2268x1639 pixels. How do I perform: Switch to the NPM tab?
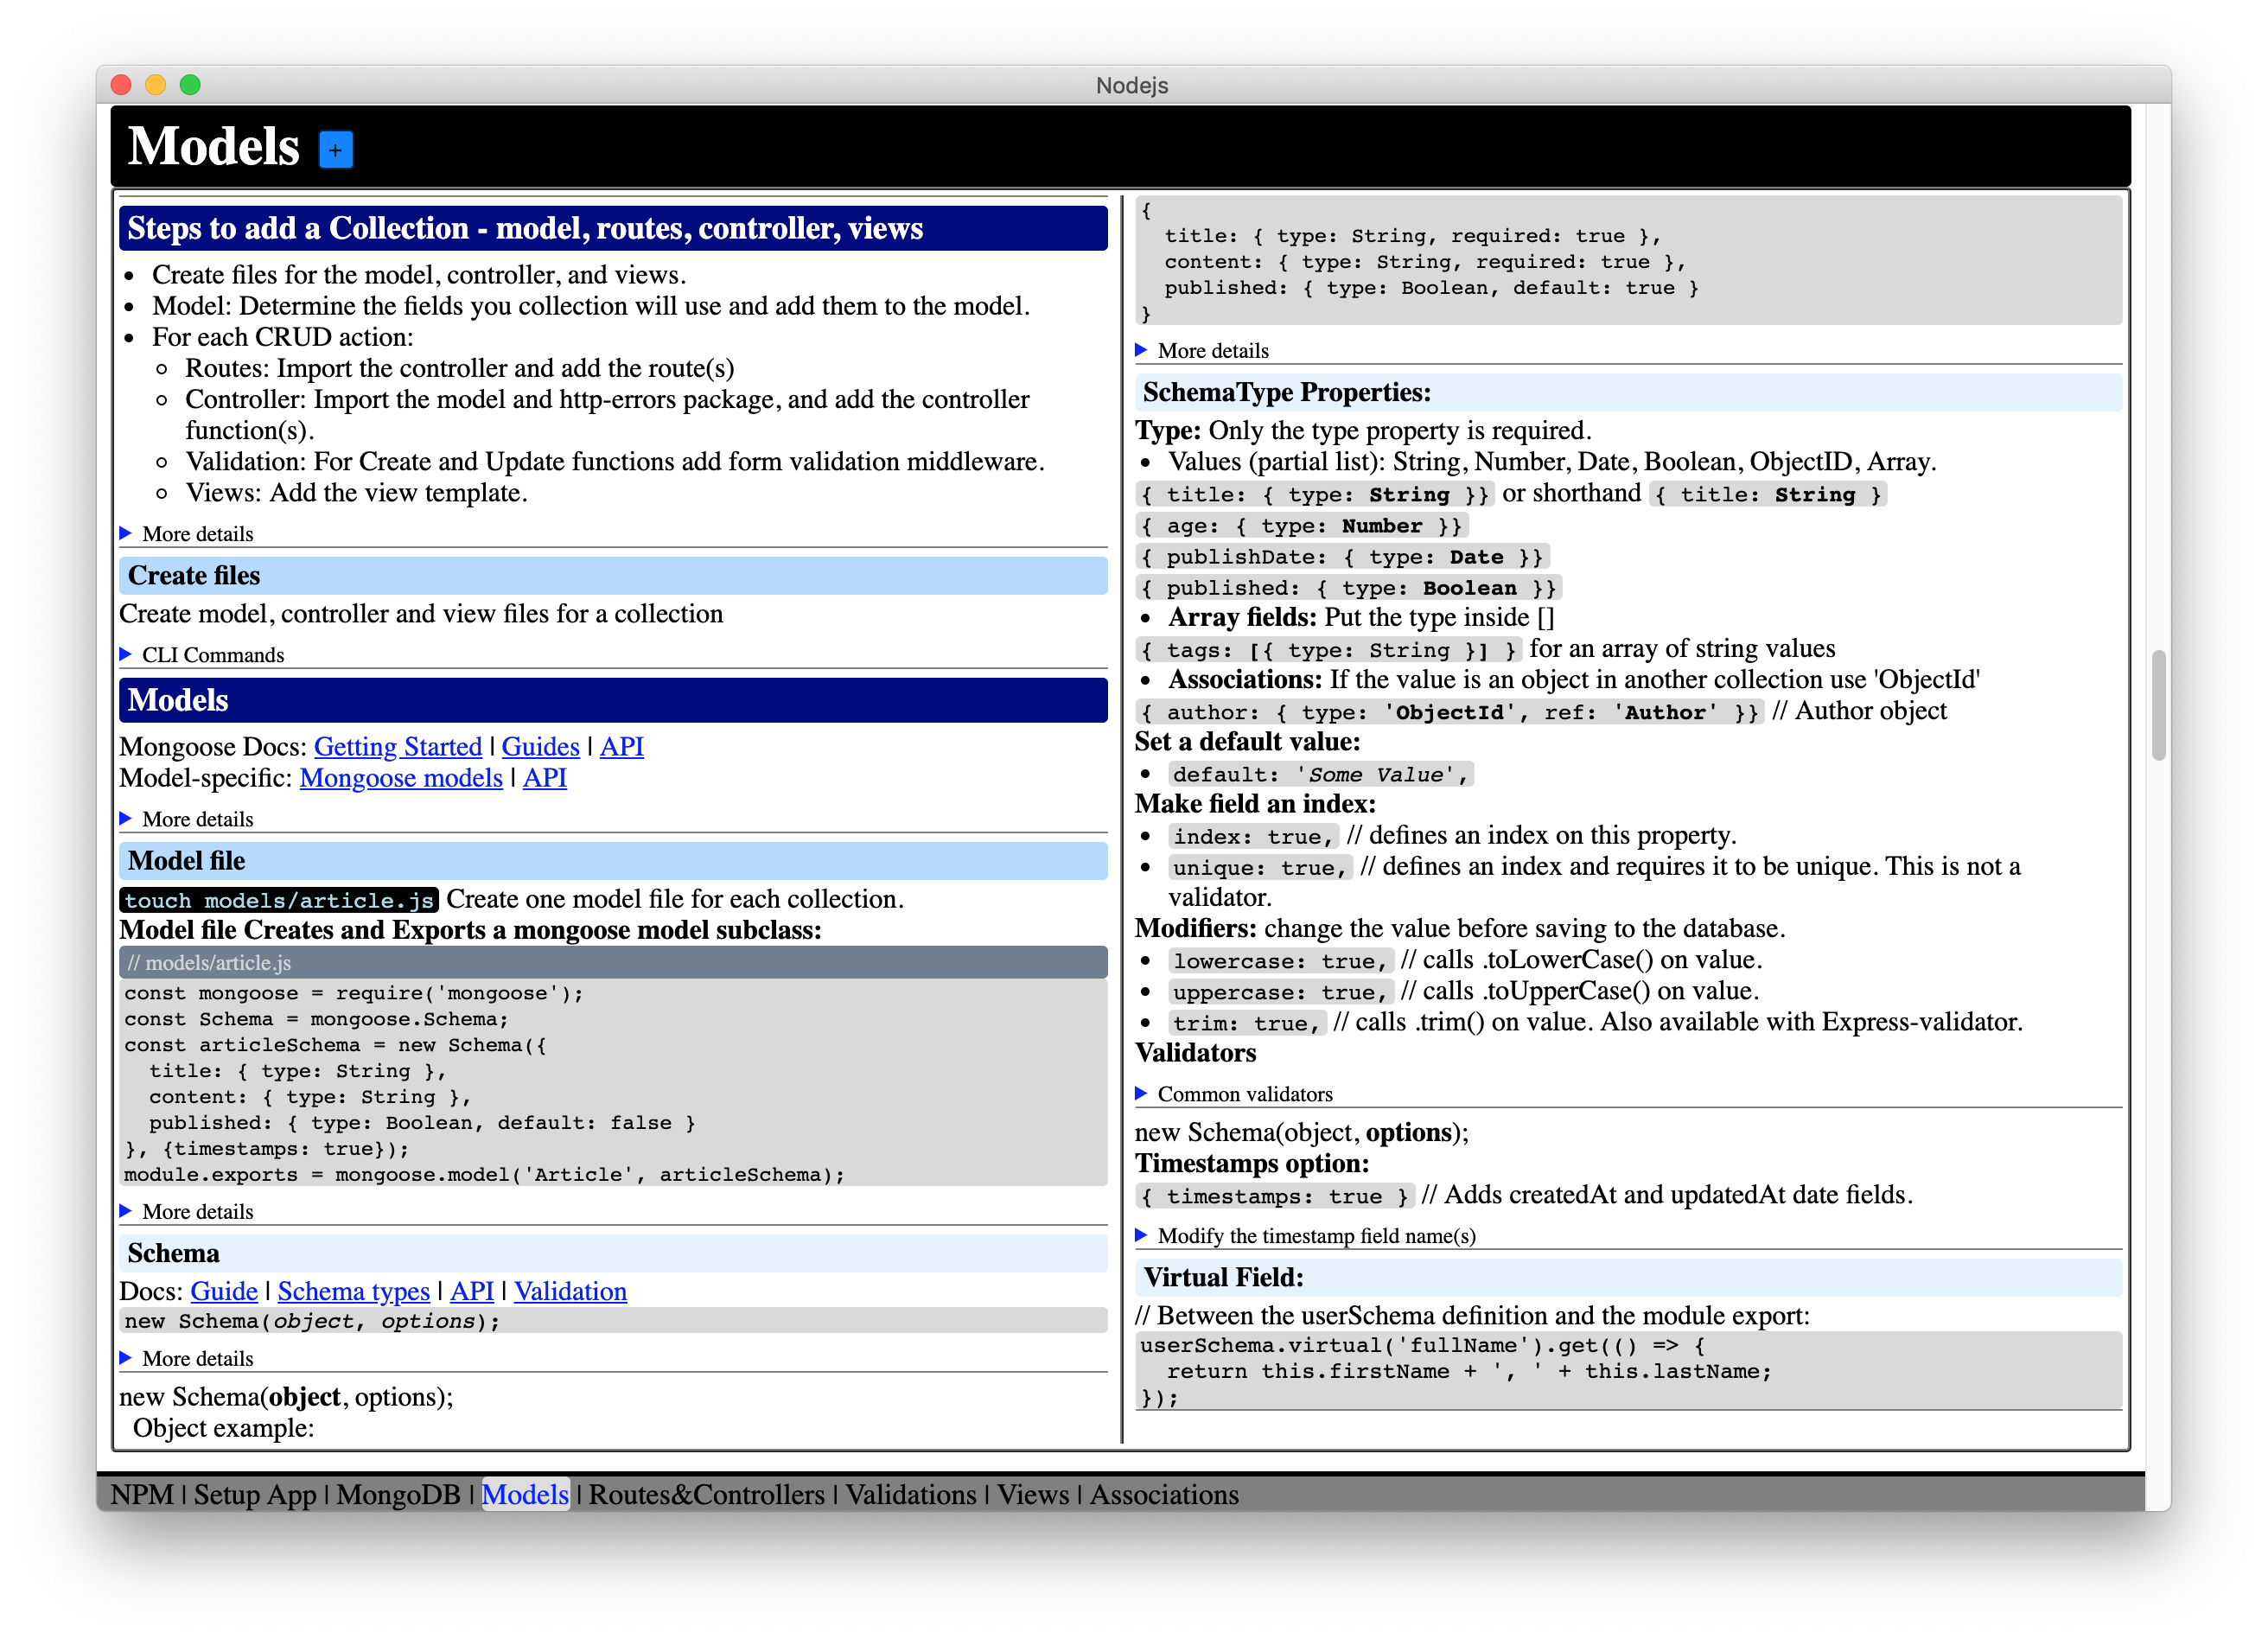tap(142, 1495)
